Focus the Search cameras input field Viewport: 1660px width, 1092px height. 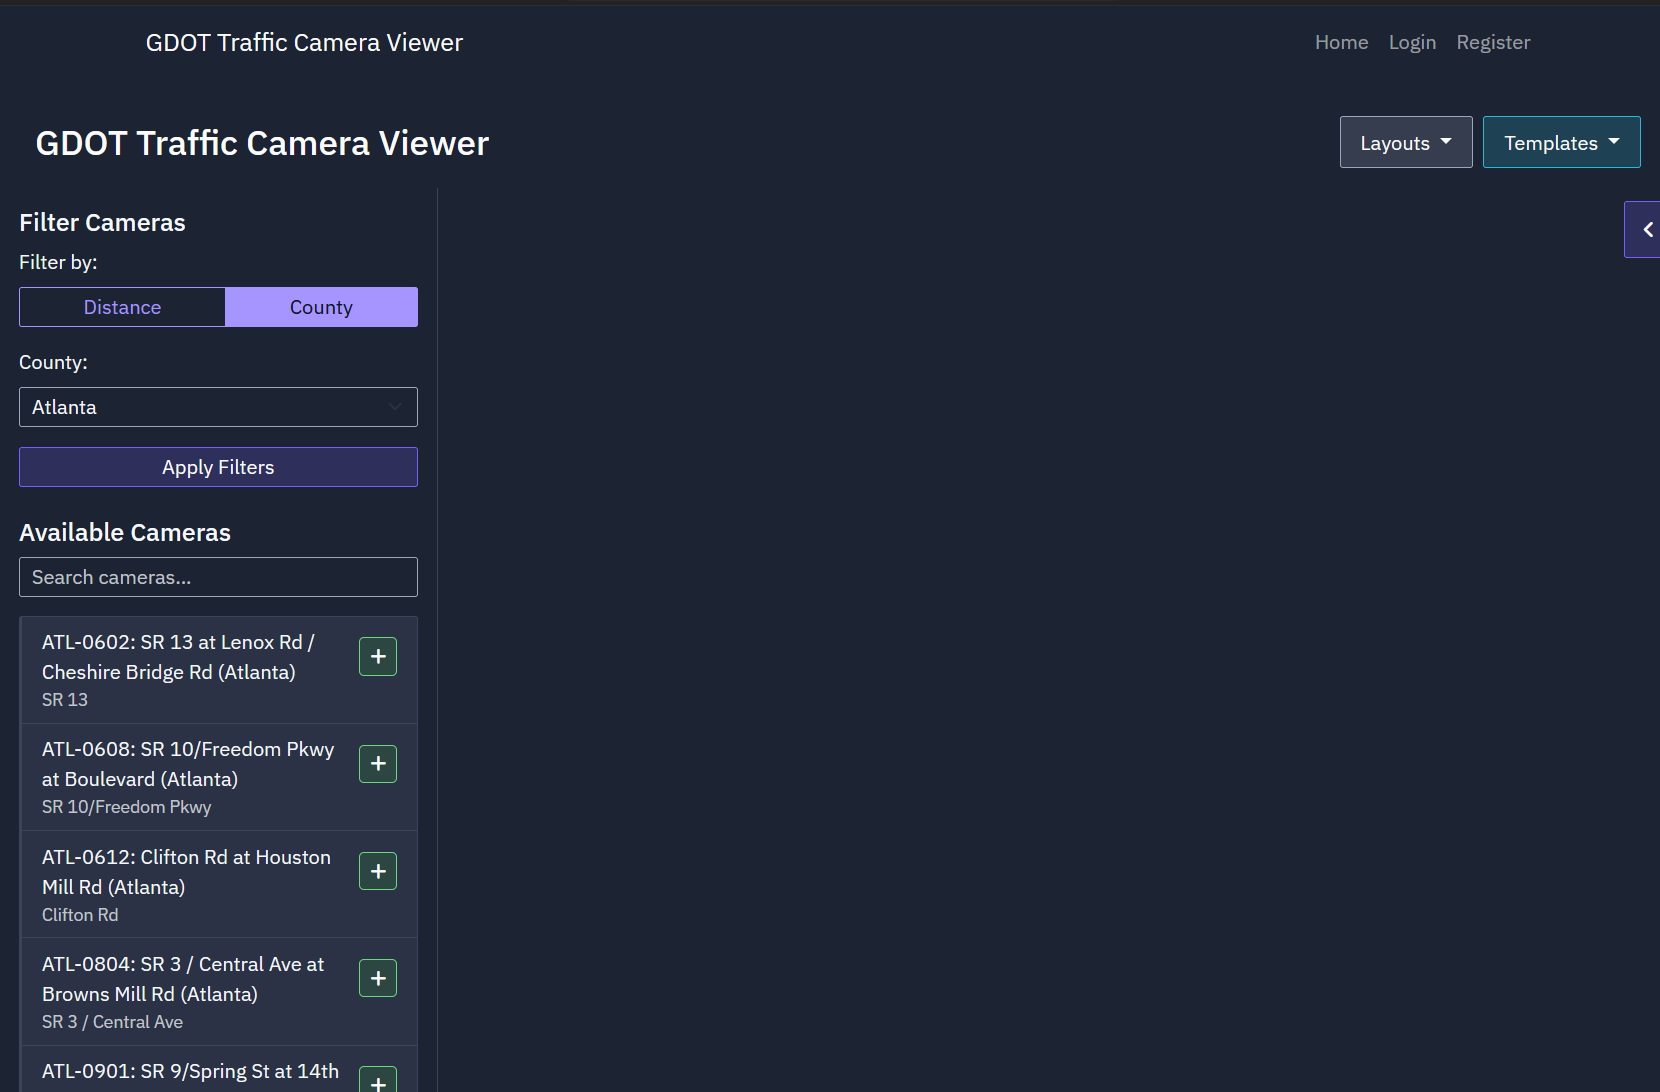click(x=218, y=577)
